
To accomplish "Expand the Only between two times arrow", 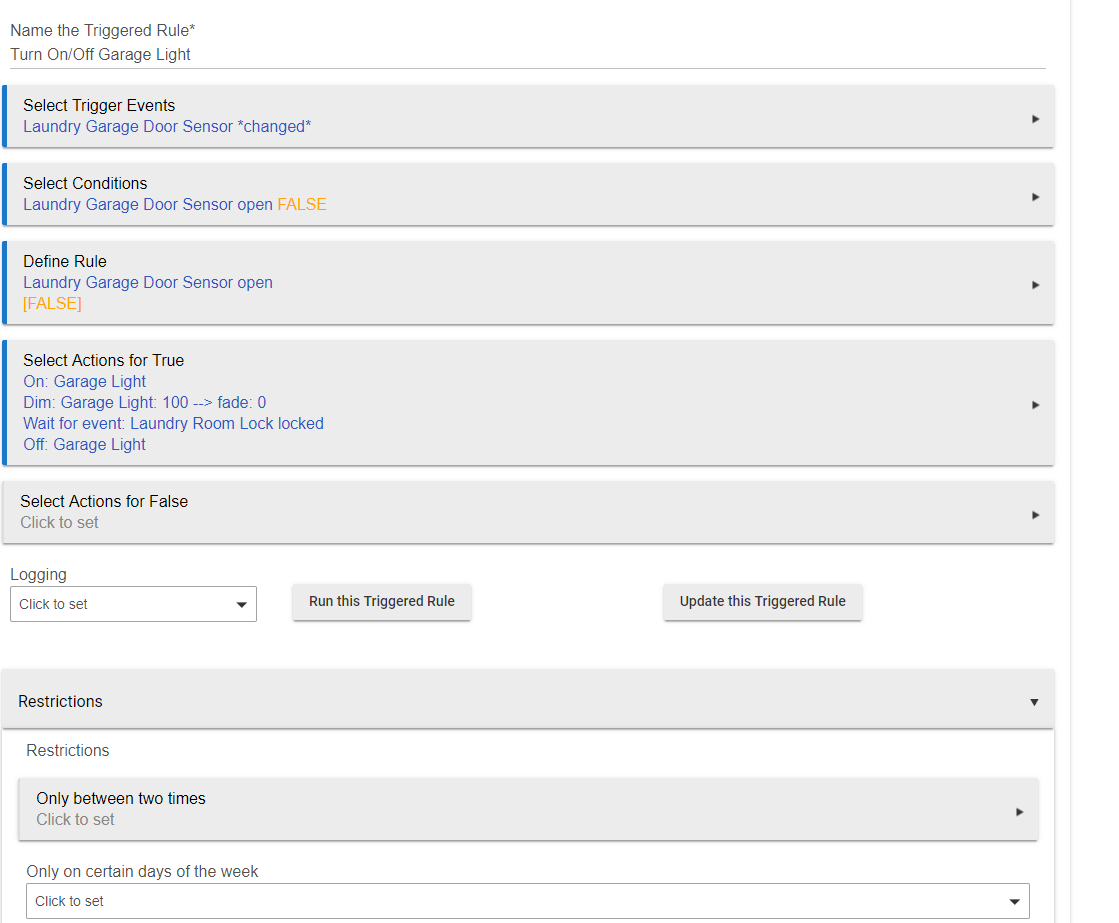I will pos(1019,812).
